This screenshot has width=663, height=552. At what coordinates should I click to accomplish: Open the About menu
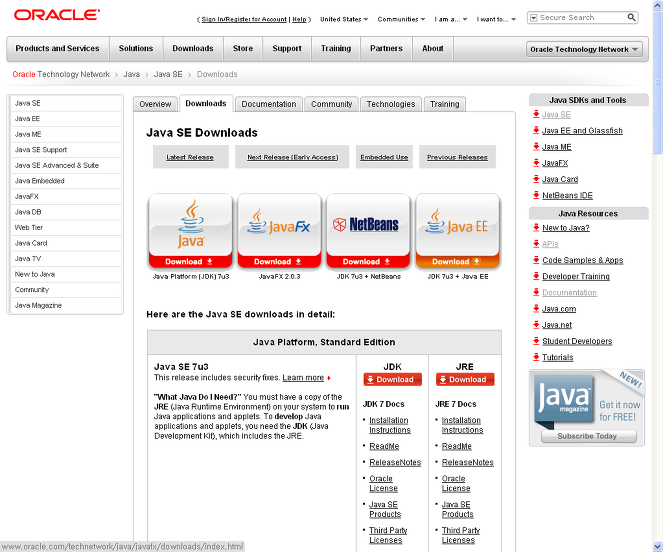433,49
